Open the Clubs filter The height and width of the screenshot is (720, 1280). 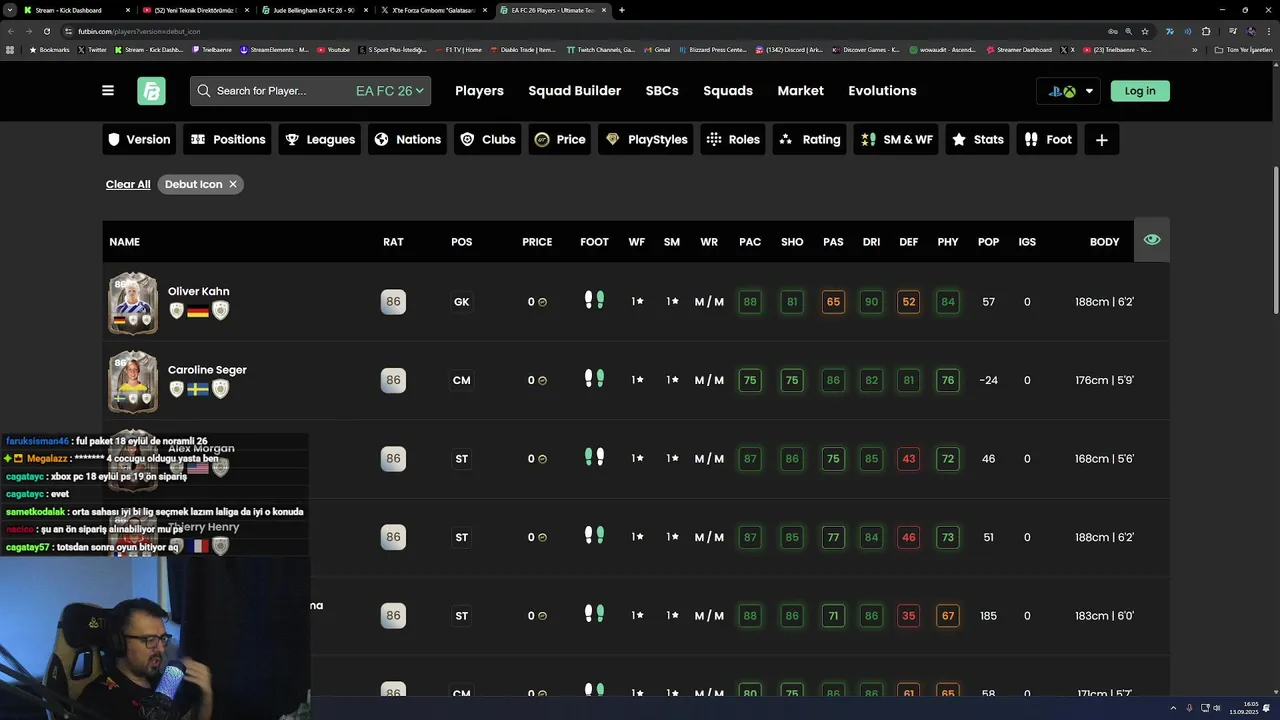(488, 140)
